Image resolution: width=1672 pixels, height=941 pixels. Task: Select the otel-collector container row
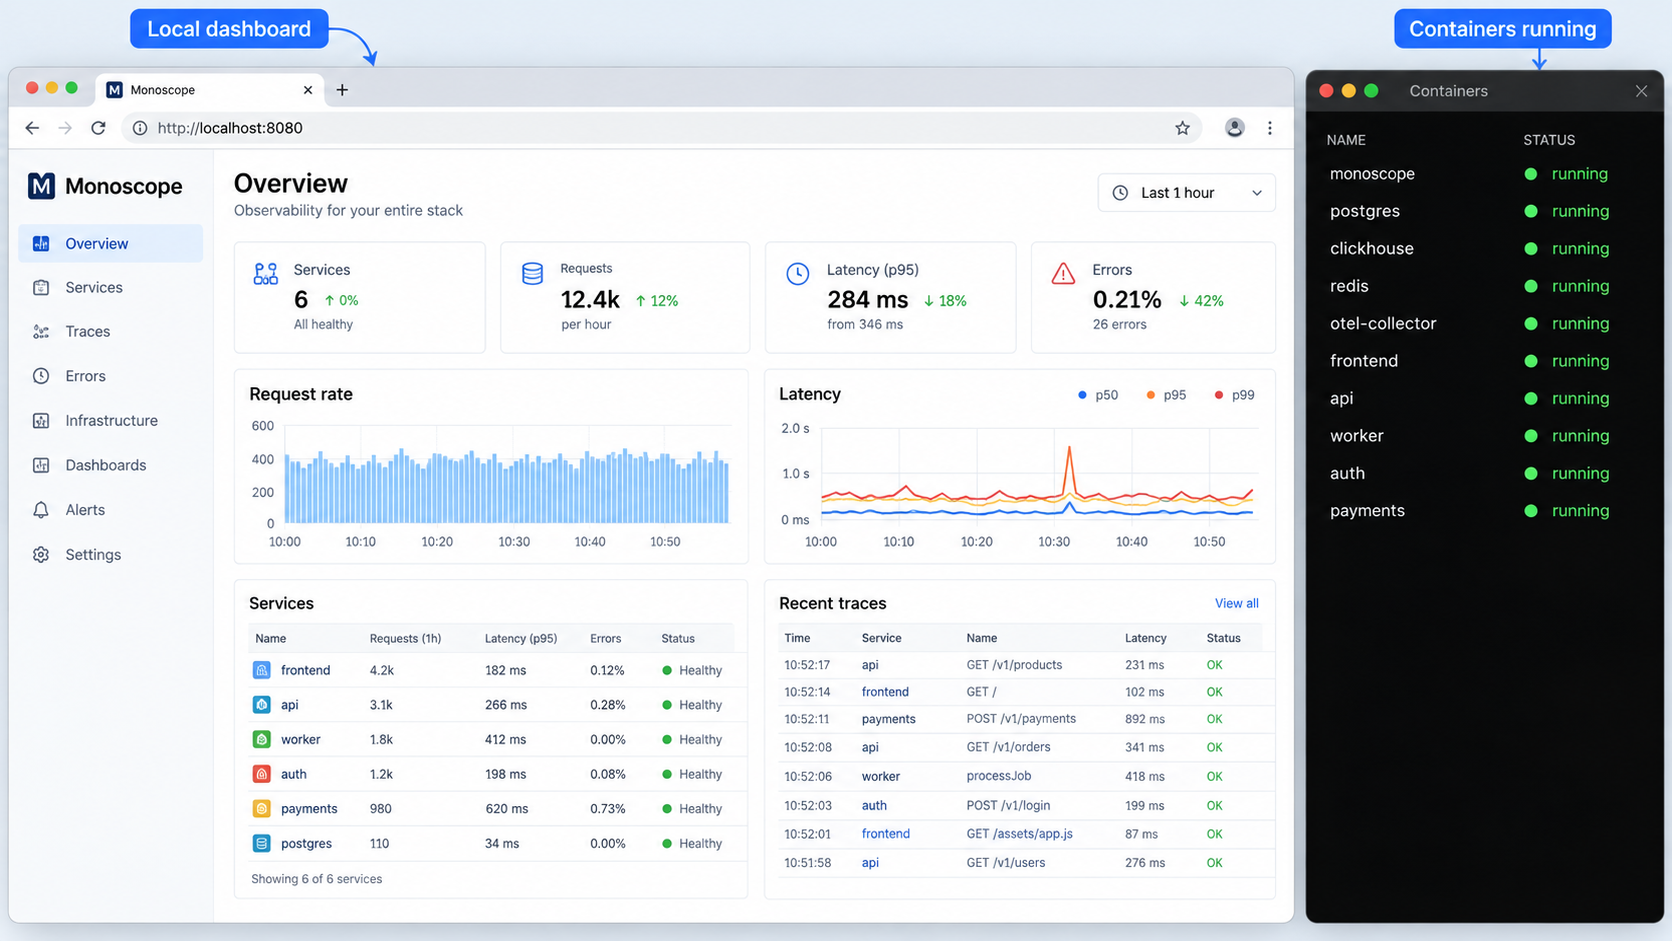1484,323
